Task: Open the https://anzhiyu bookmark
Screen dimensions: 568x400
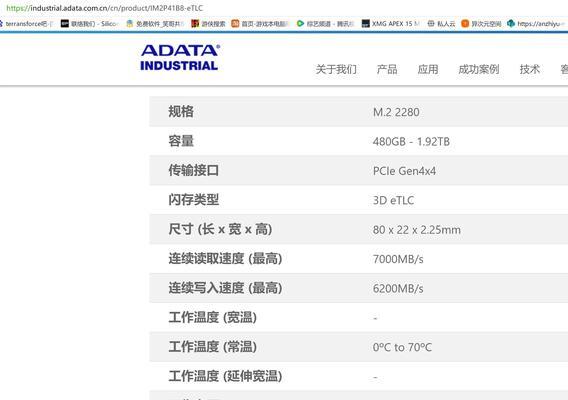Action: point(537,24)
